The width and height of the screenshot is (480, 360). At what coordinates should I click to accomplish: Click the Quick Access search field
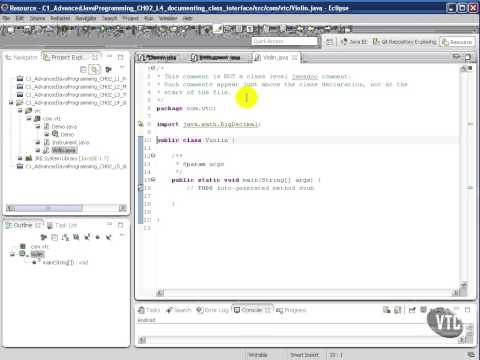click(x=284, y=41)
